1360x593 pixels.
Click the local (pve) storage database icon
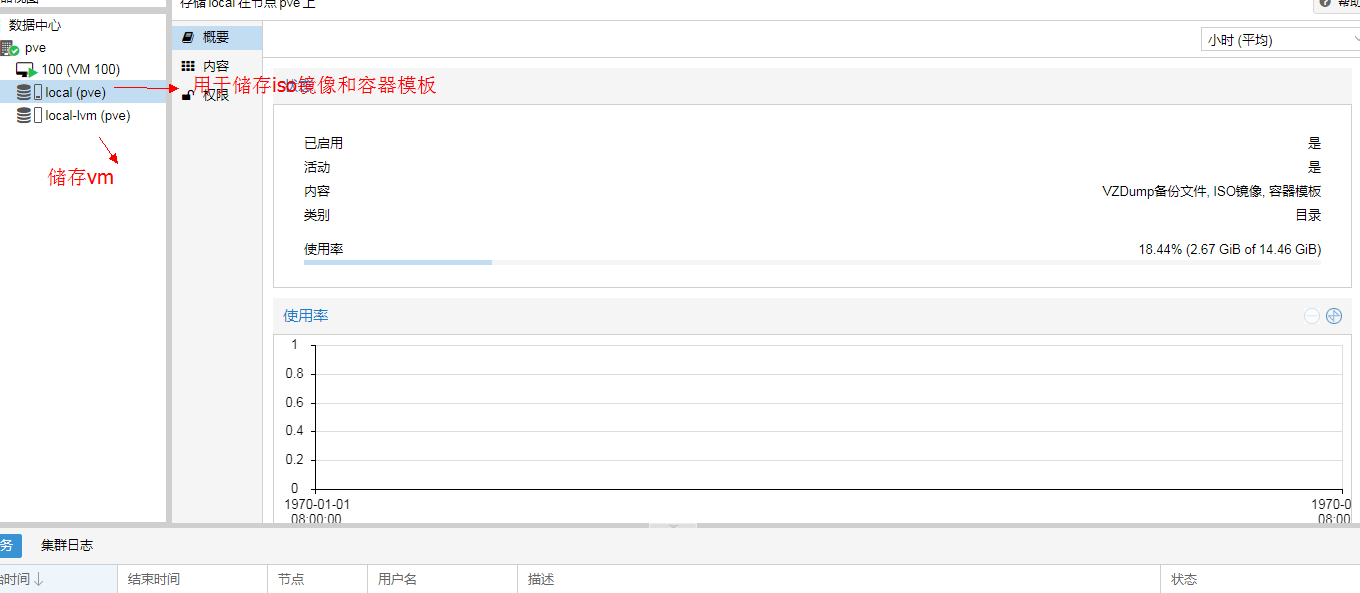point(24,93)
